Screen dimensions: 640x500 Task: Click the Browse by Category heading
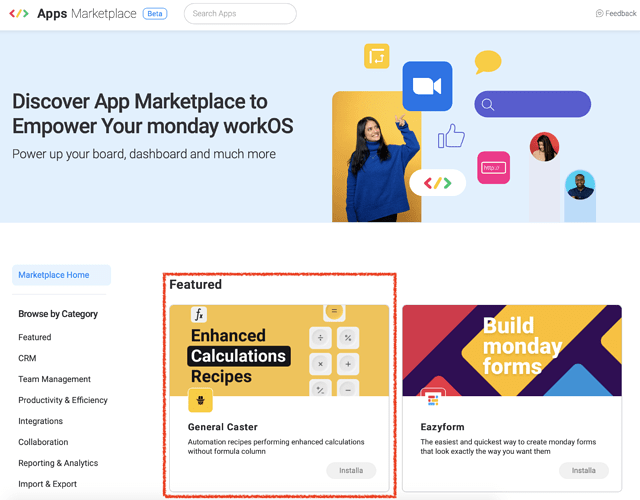tap(58, 314)
